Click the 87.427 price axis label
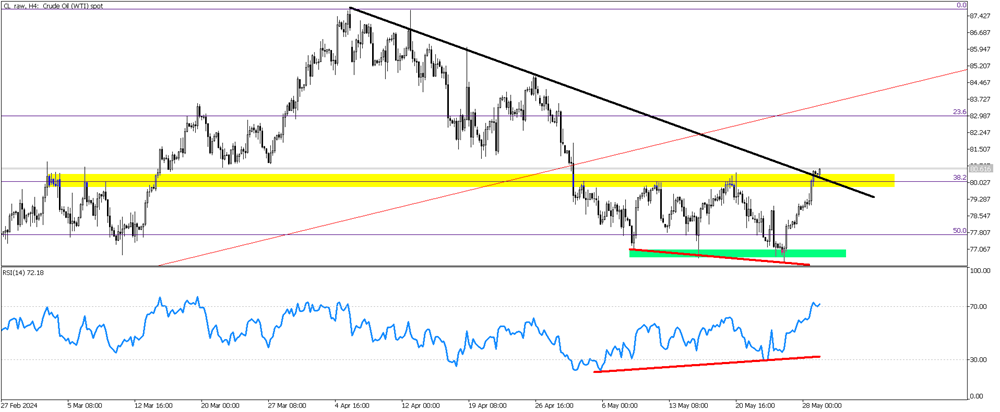The height and width of the screenshot is (412, 1000). 980,16
